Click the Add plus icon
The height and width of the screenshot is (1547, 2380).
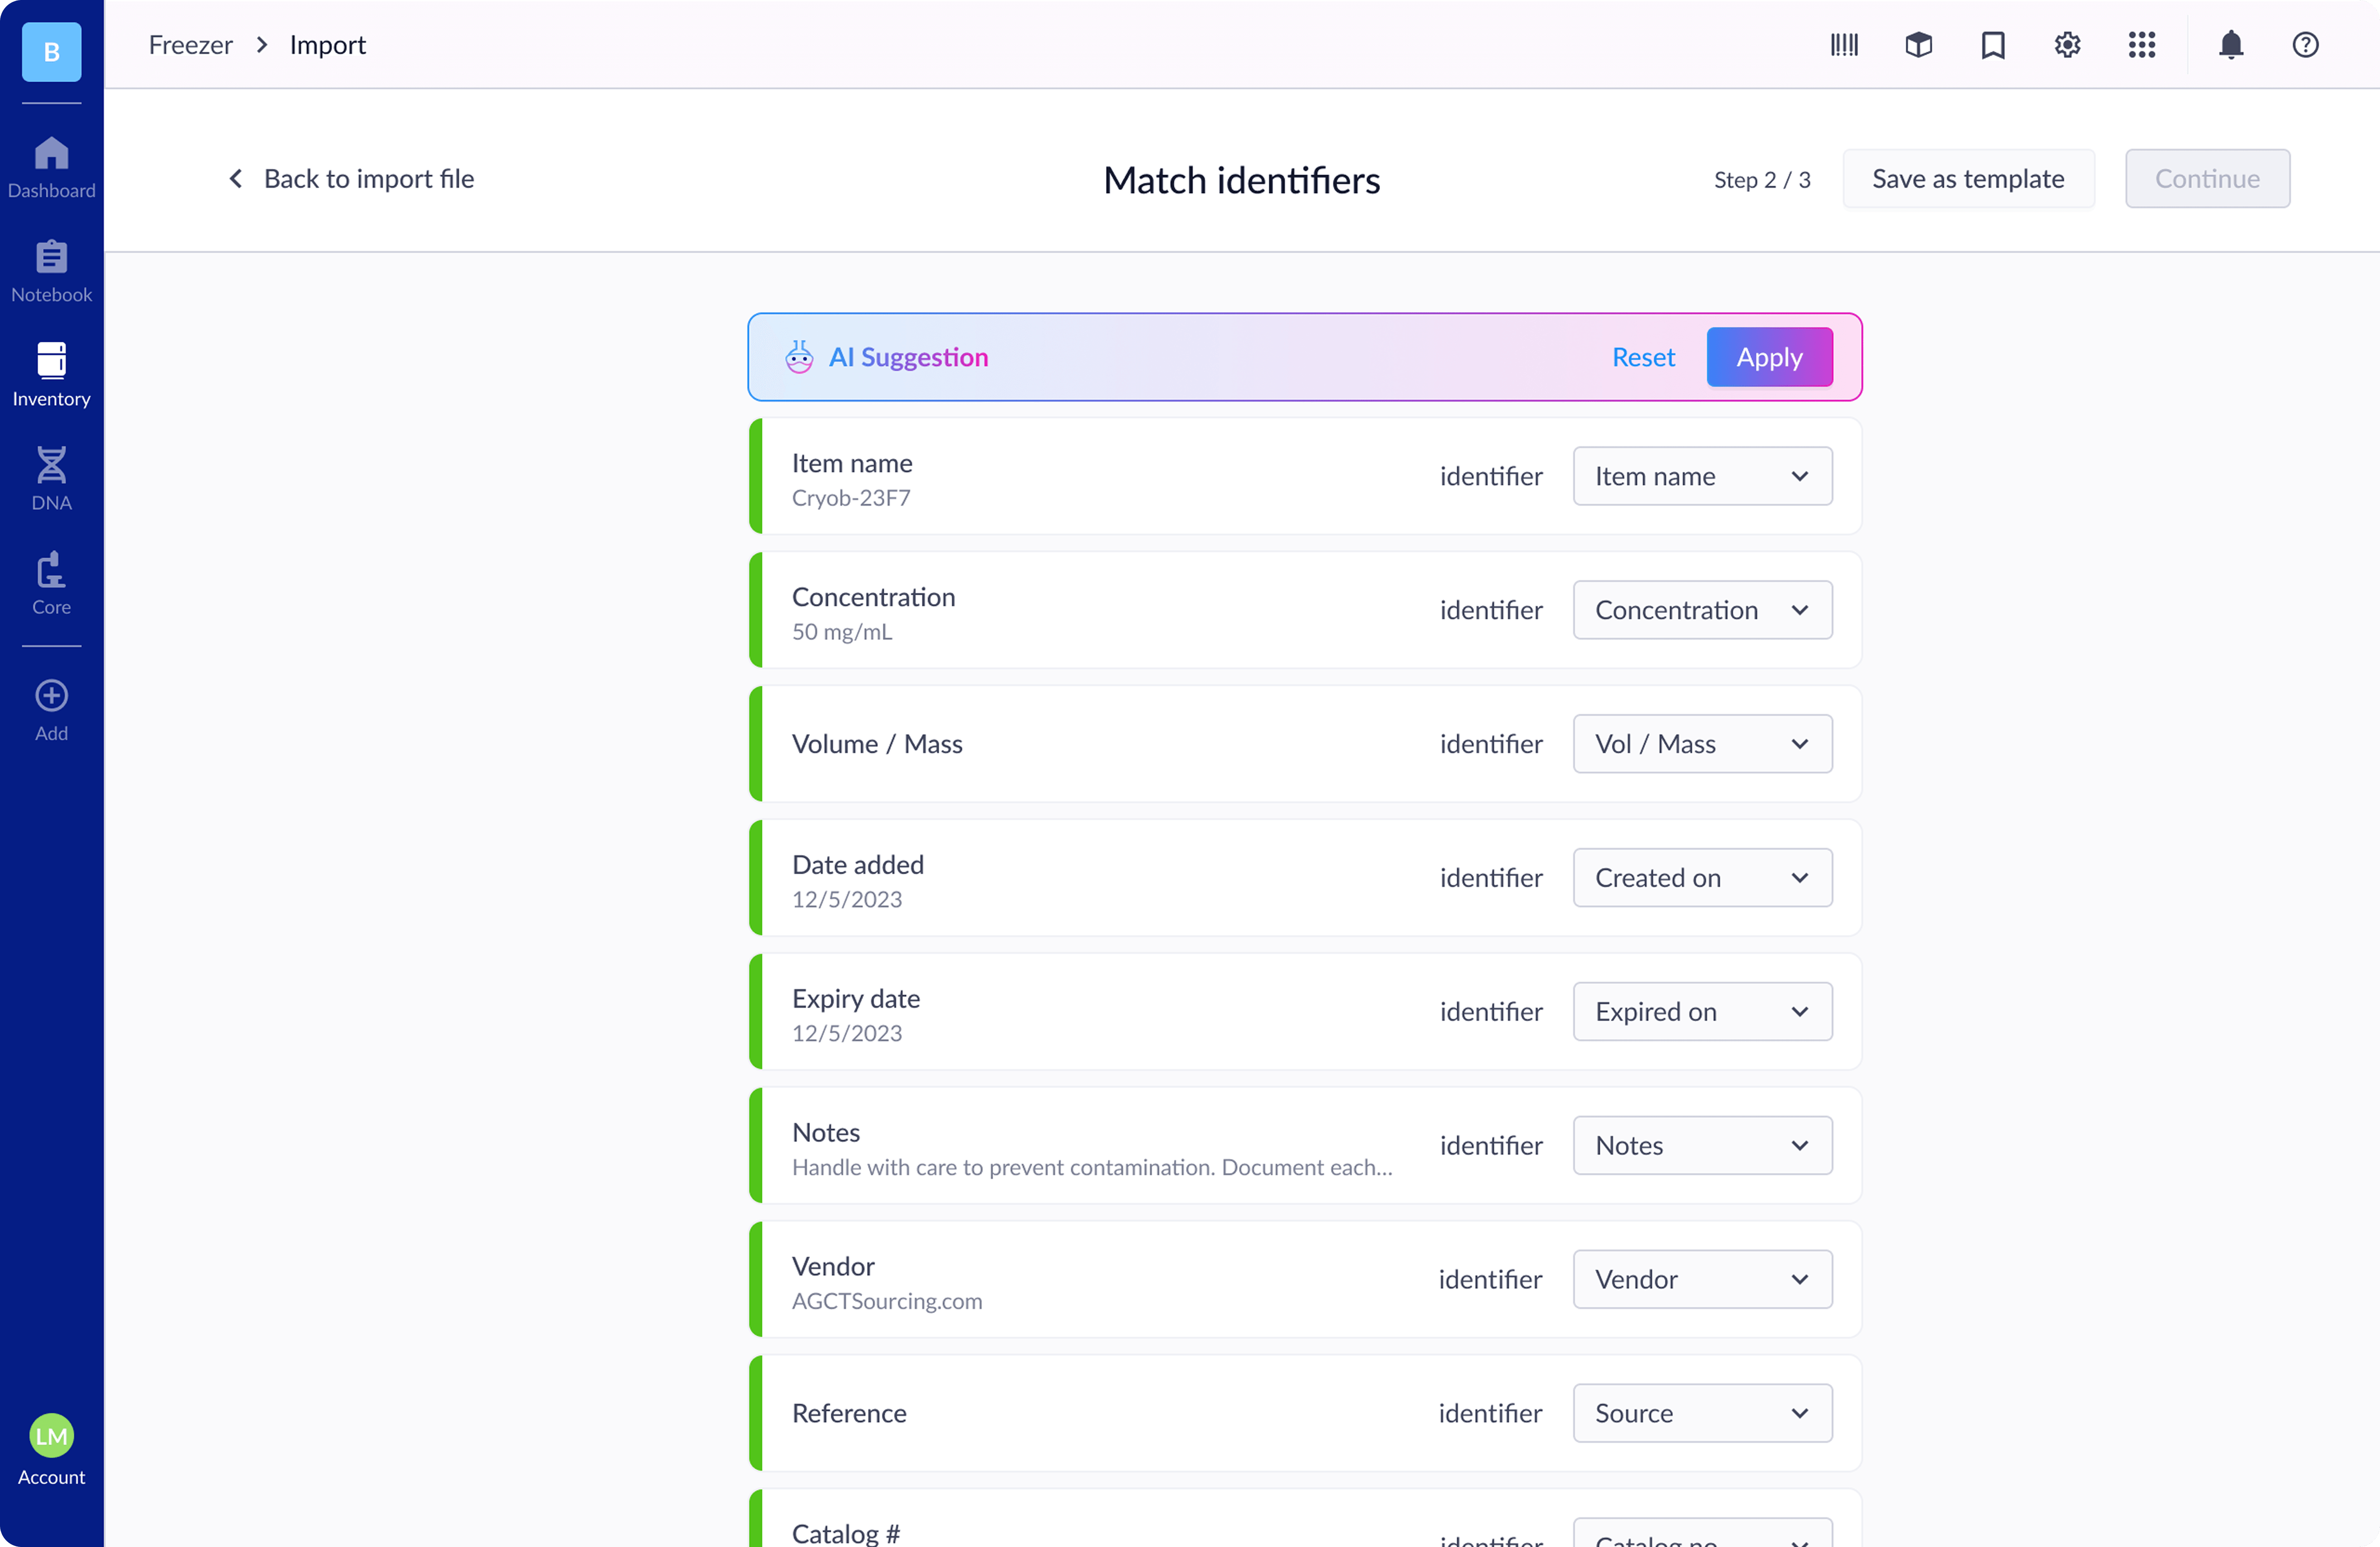click(51, 710)
